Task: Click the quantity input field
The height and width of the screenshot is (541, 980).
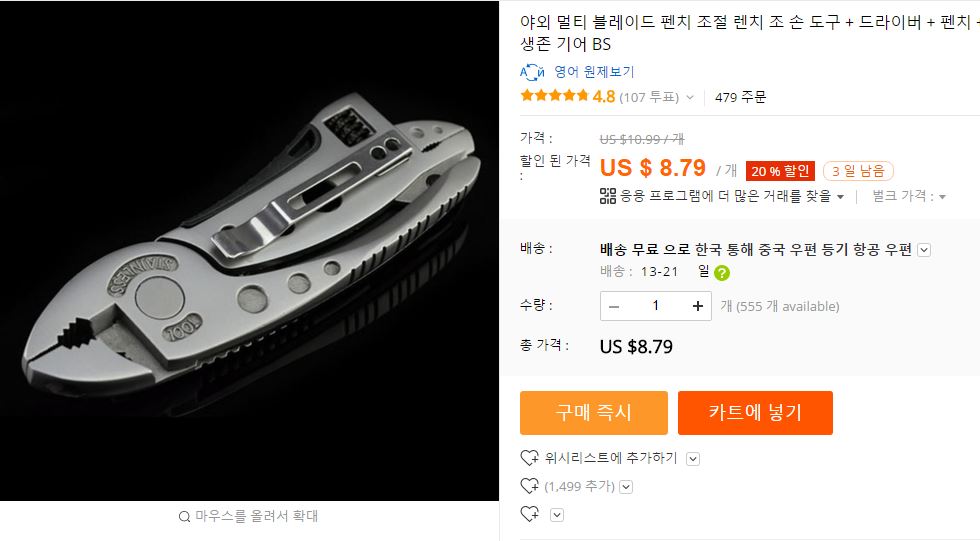Action: click(x=656, y=306)
